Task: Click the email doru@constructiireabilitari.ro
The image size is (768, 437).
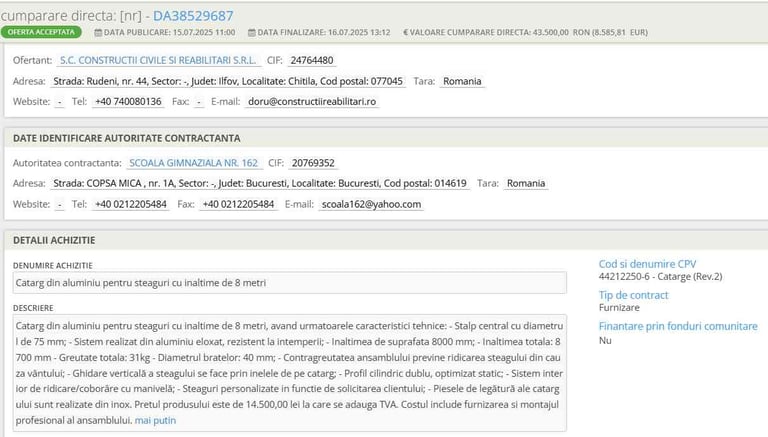Action: pos(312,101)
